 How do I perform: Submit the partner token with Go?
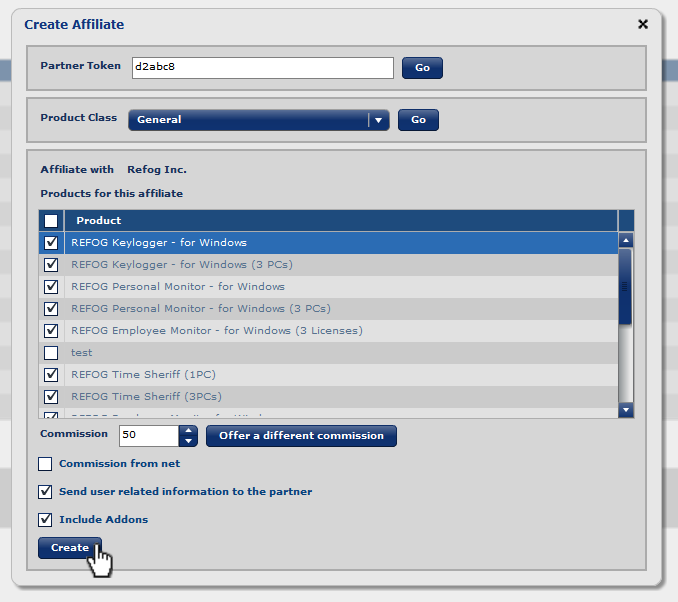click(x=422, y=68)
